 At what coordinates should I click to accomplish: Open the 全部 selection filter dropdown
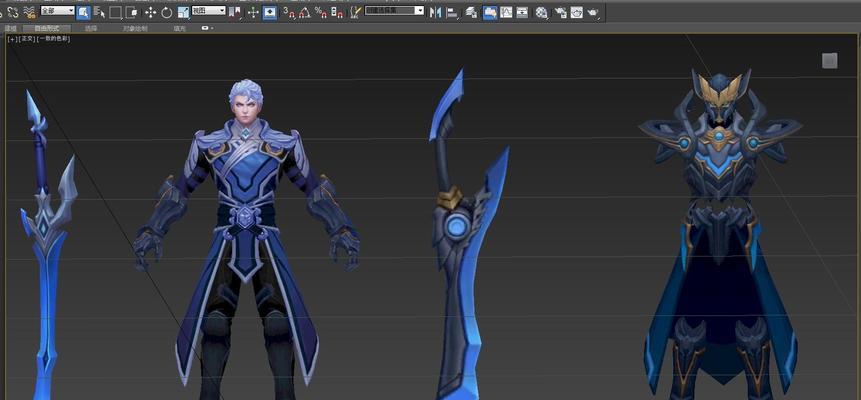[x=58, y=10]
